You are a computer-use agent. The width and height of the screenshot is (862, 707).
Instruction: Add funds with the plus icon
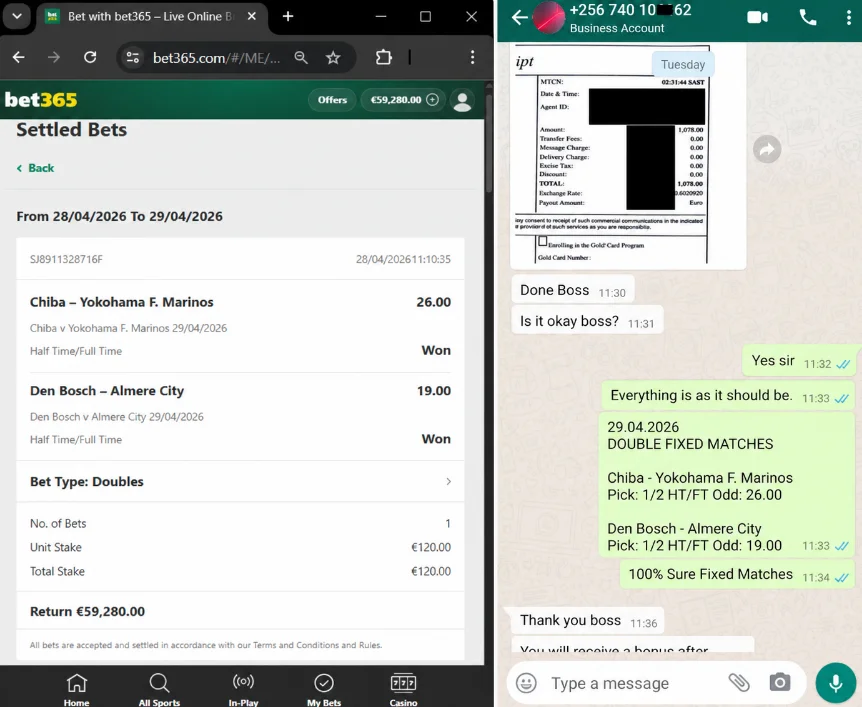[433, 100]
